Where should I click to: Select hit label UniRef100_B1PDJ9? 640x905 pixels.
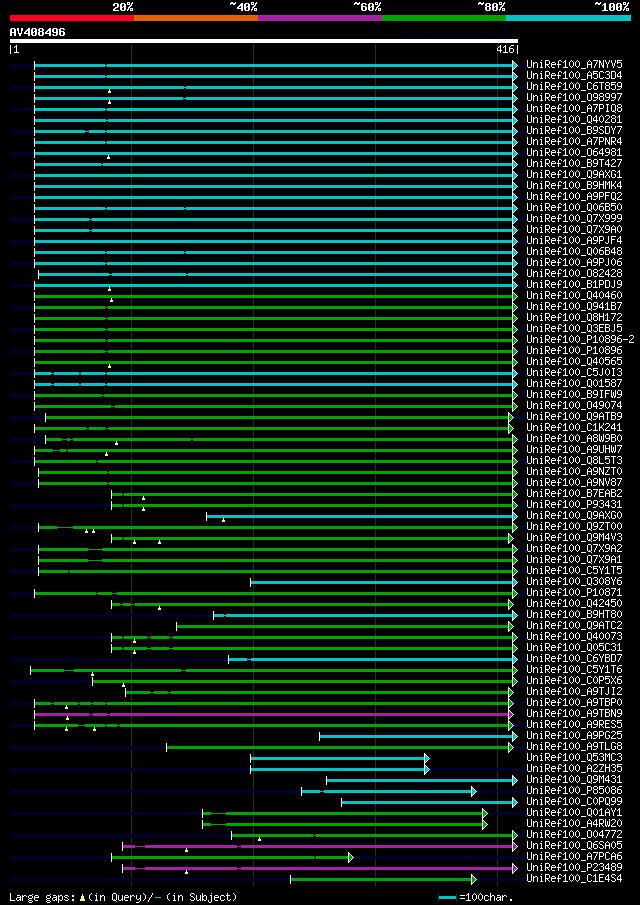[574, 285]
